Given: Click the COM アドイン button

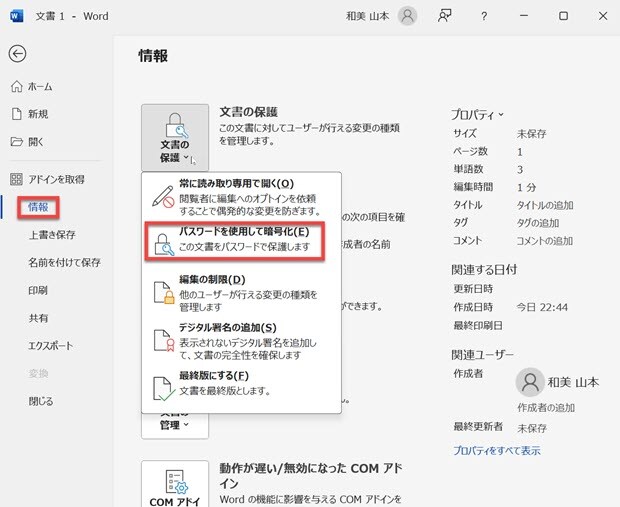Looking at the screenshot, I should 175,486.
